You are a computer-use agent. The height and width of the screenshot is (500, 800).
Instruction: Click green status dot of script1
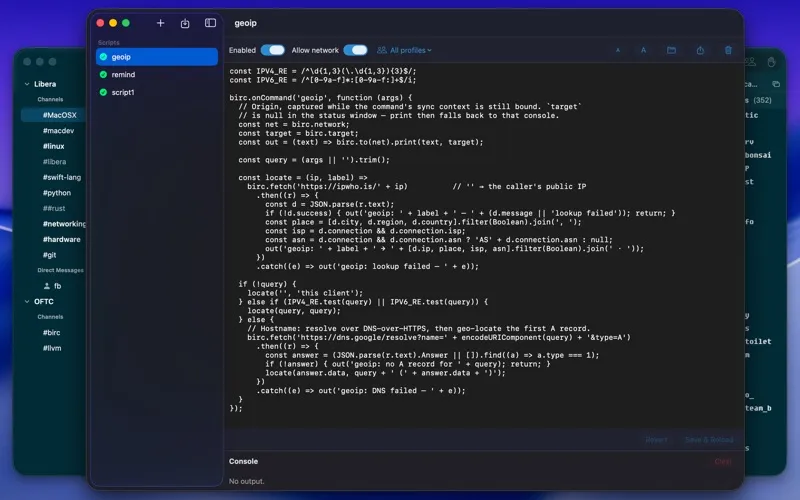103,92
